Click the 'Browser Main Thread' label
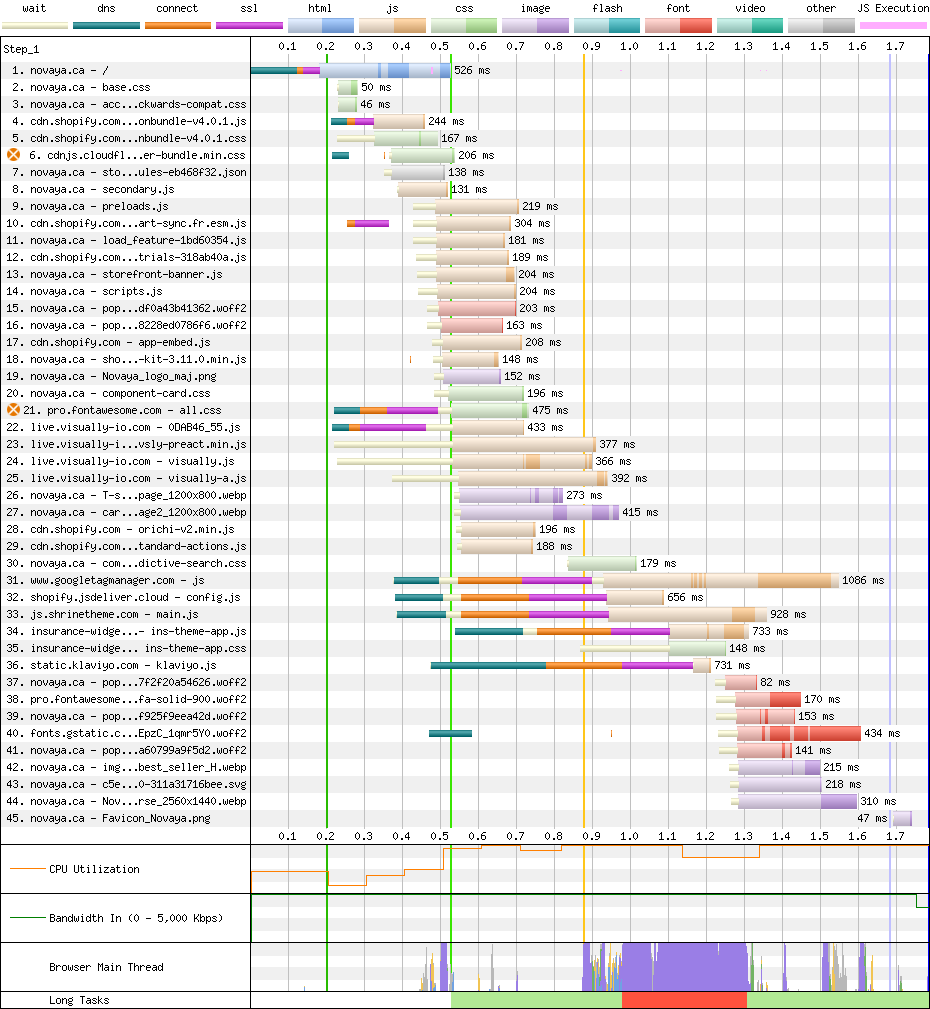This screenshot has height=1009, width=930. [106, 967]
